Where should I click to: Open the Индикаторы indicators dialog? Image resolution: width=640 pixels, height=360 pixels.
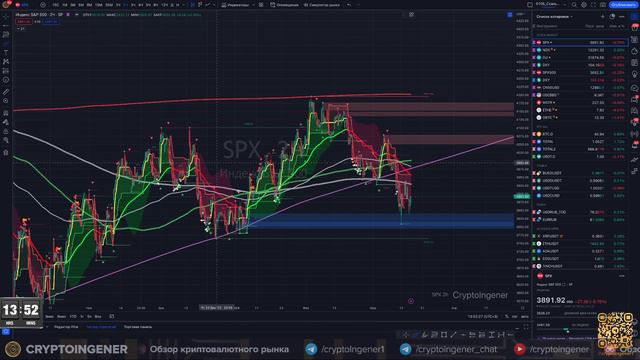236,5
